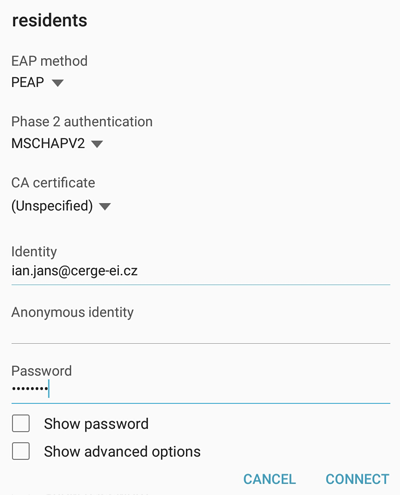
Task: Enable the Show advanced options checkbox
Action: [x=21, y=451]
